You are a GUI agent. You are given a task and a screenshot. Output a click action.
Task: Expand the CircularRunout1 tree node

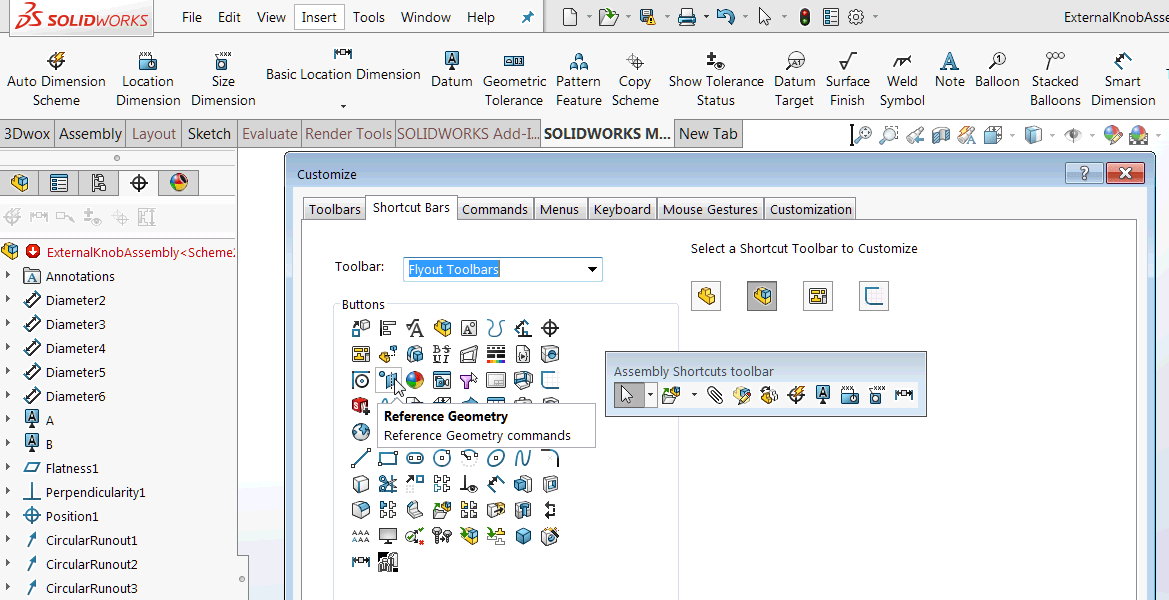coord(8,540)
